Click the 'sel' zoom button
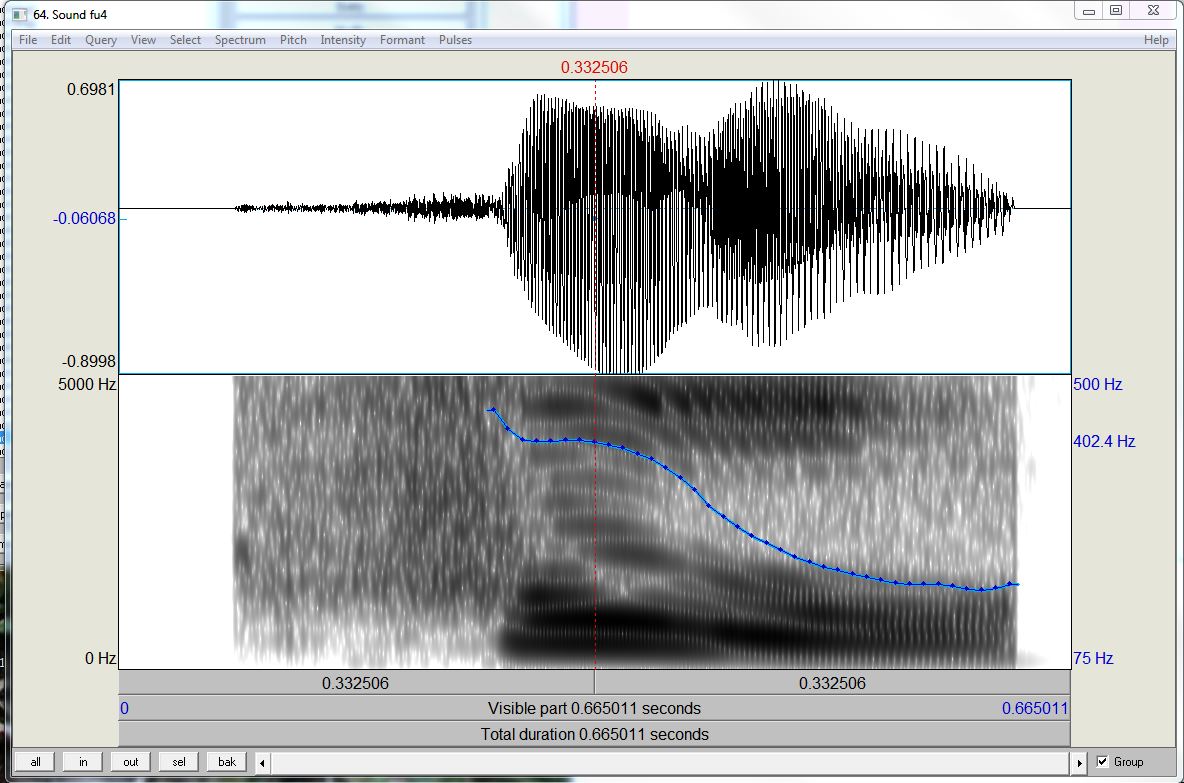This screenshot has height=783, width=1184. point(179,762)
